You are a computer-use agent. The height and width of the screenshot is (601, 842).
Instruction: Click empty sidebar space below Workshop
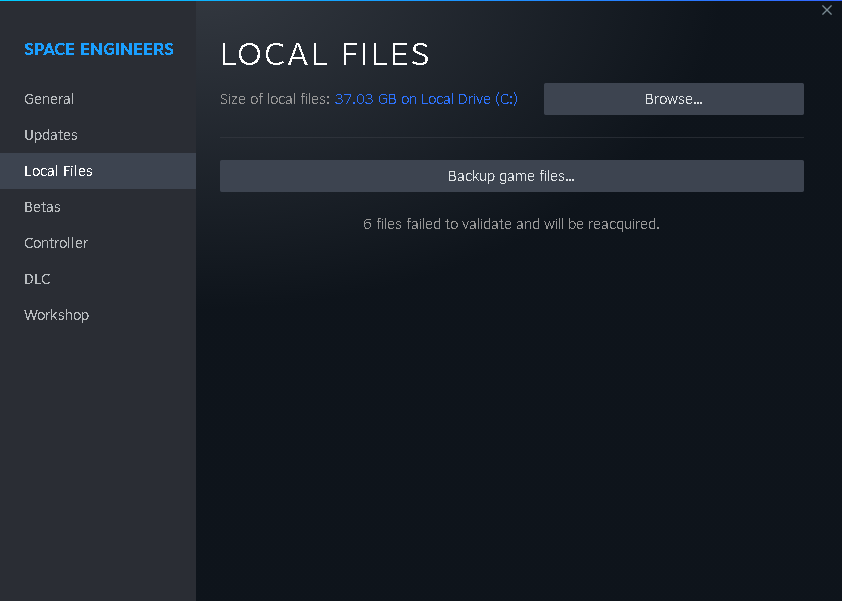tap(98, 450)
